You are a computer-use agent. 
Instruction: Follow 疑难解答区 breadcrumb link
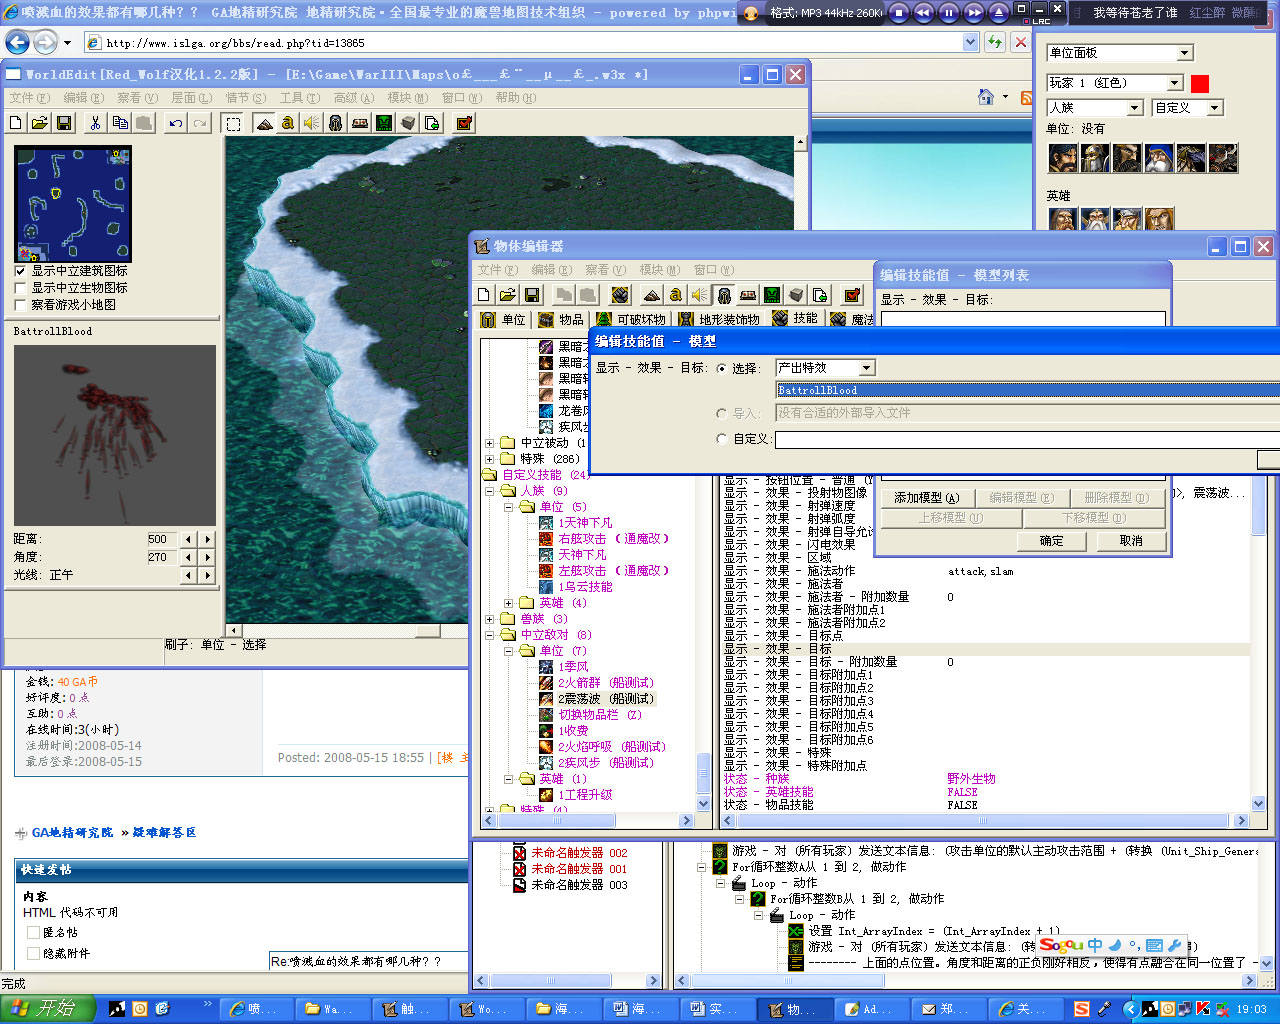point(164,832)
